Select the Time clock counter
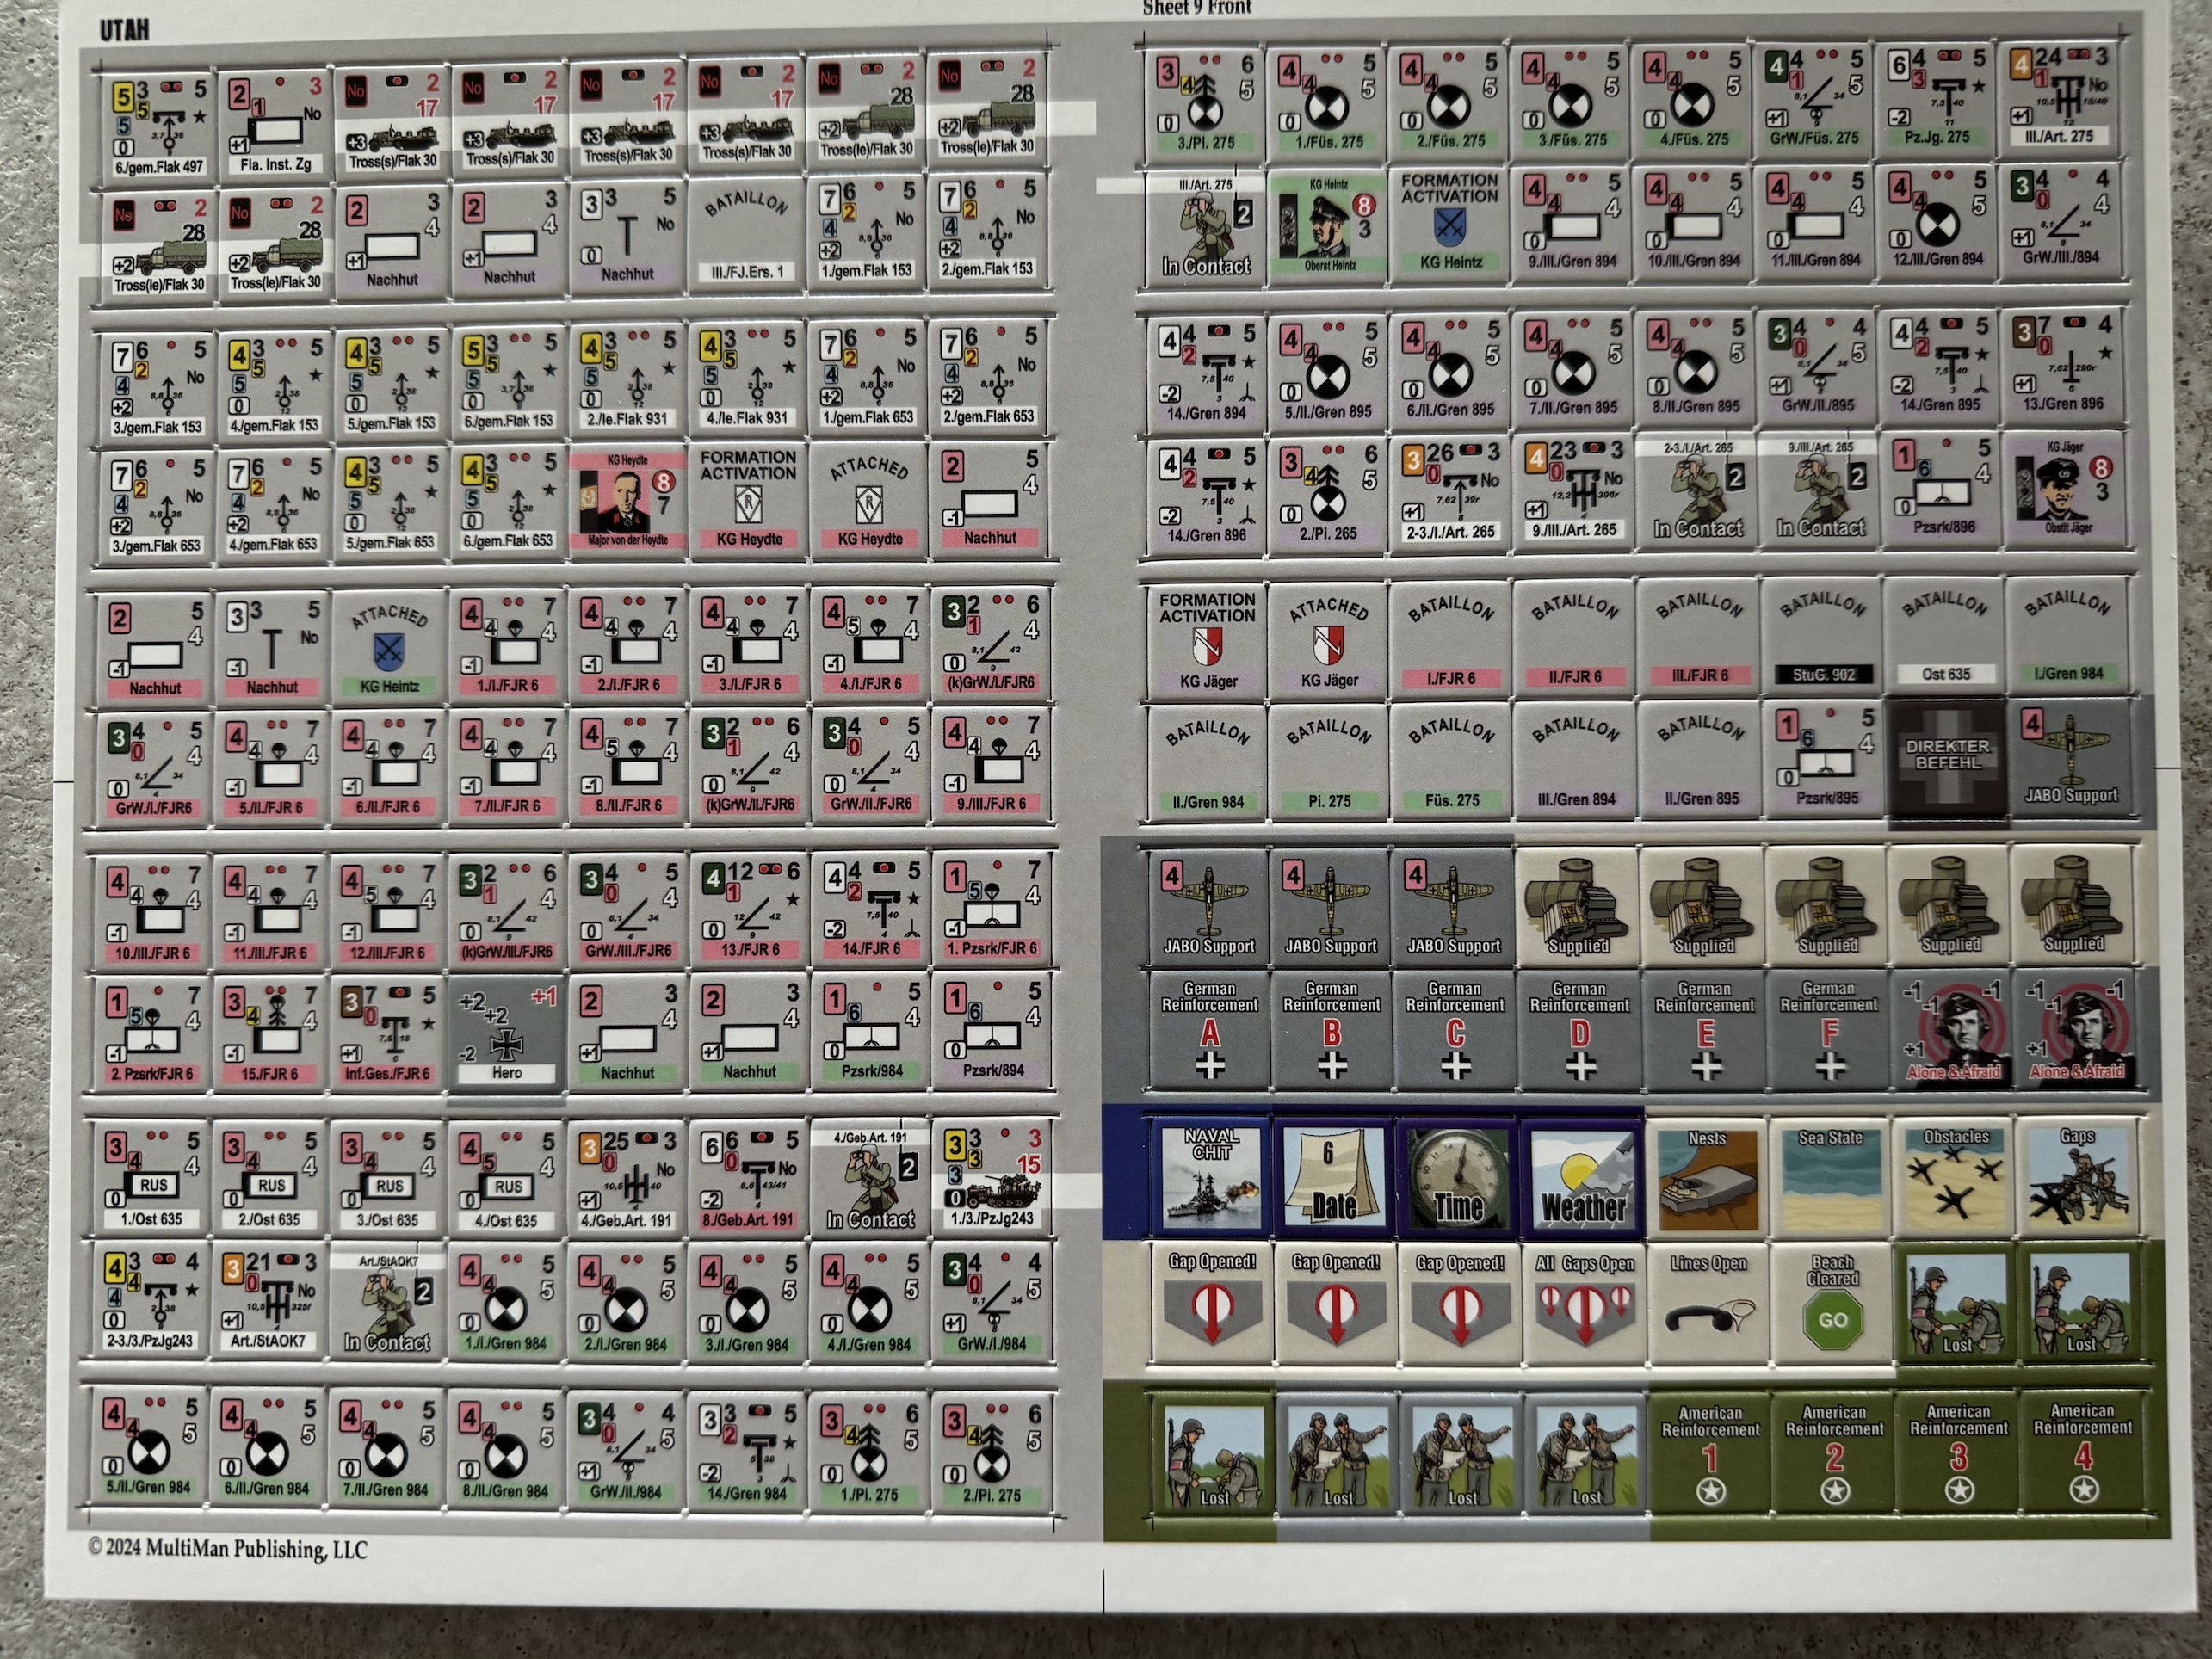Image resolution: width=2212 pixels, height=1659 pixels. click(x=1457, y=1178)
